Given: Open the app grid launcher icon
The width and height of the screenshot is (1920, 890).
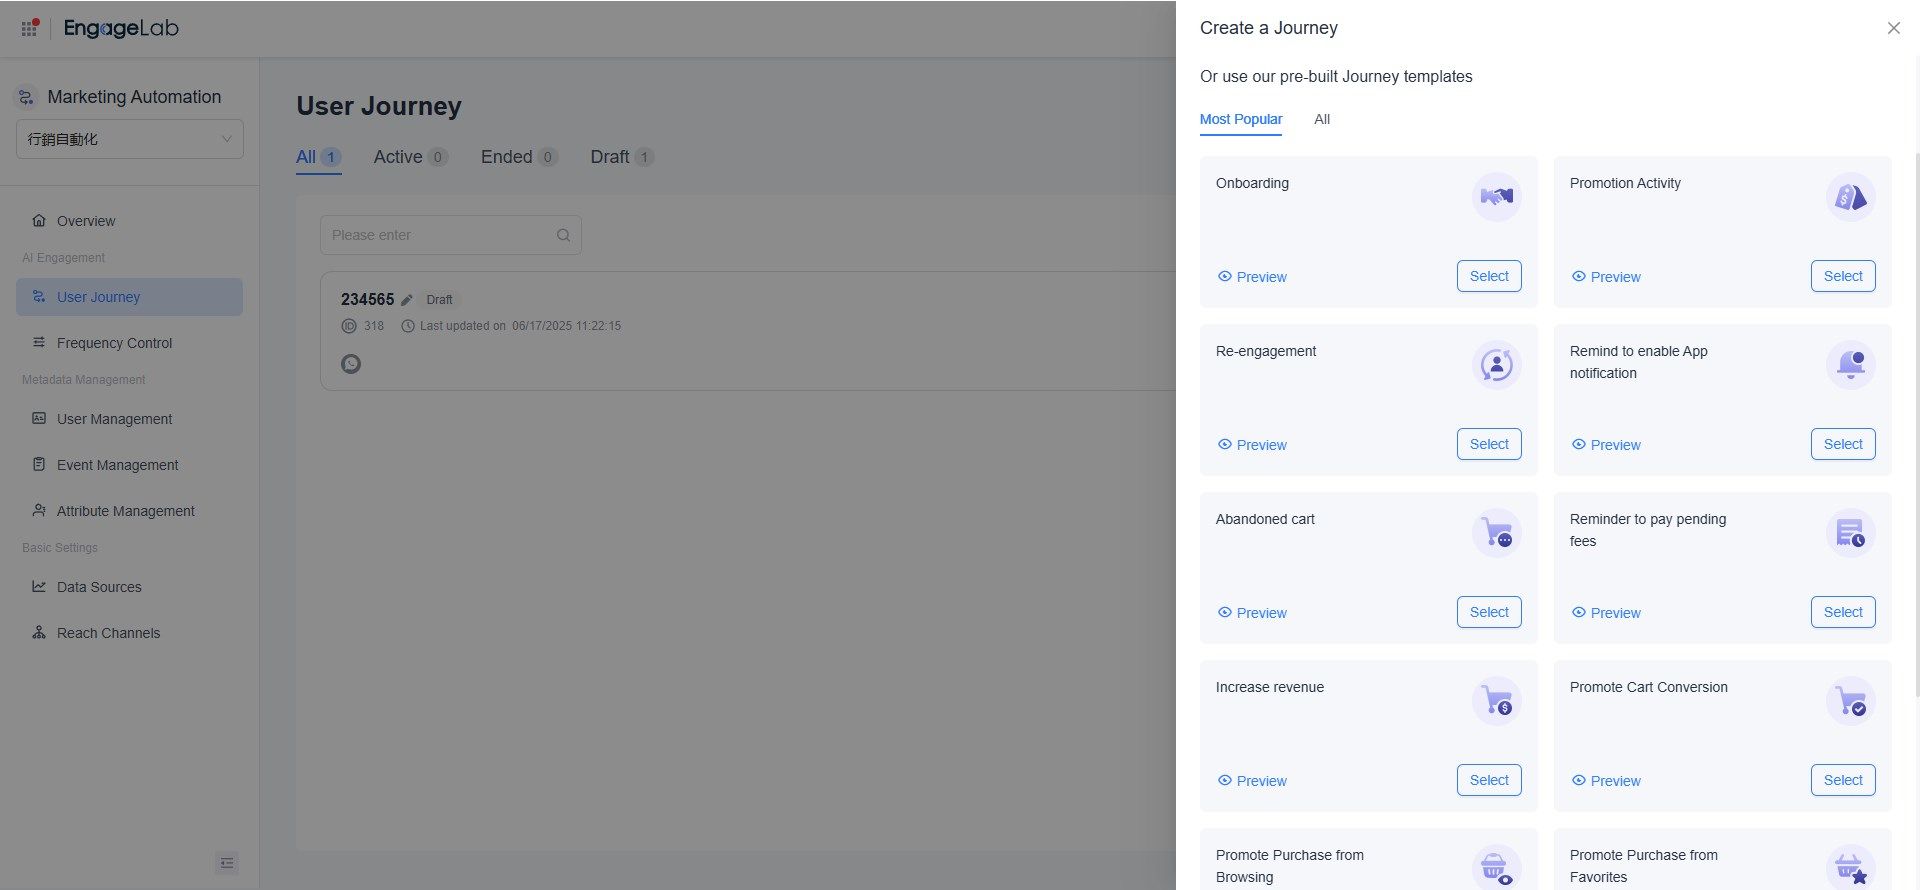Looking at the screenshot, I should click(29, 28).
